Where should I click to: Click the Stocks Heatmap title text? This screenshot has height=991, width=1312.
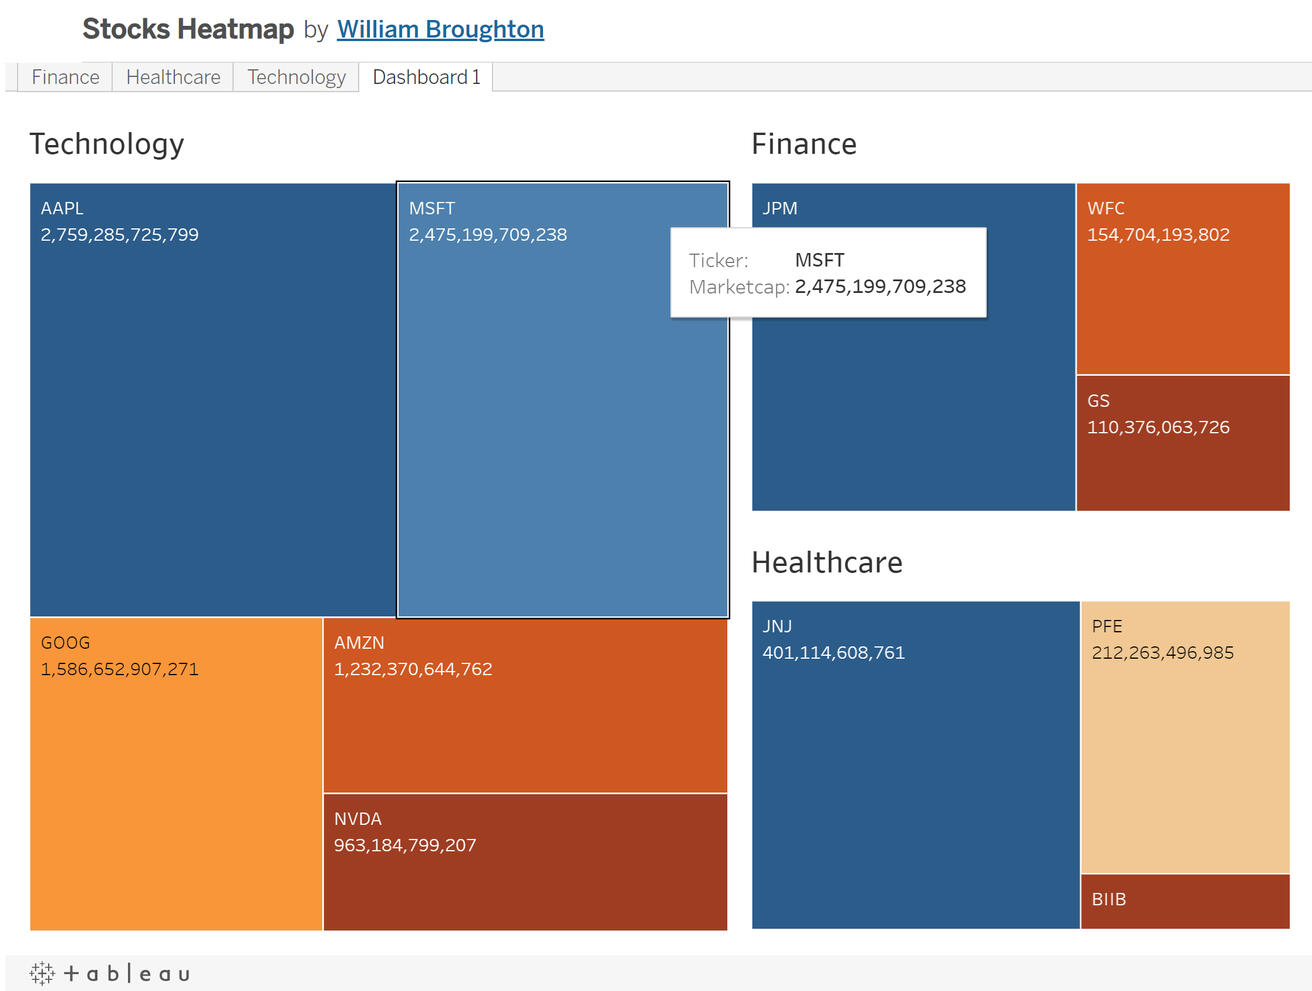pyautogui.click(x=188, y=29)
